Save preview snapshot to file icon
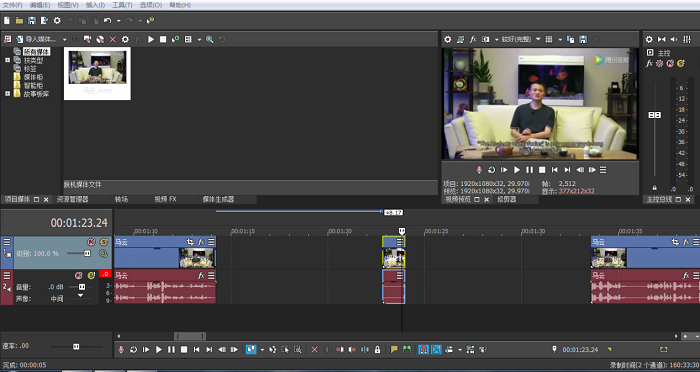Image resolution: width=700 pixels, height=372 pixels. [x=583, y=39]
